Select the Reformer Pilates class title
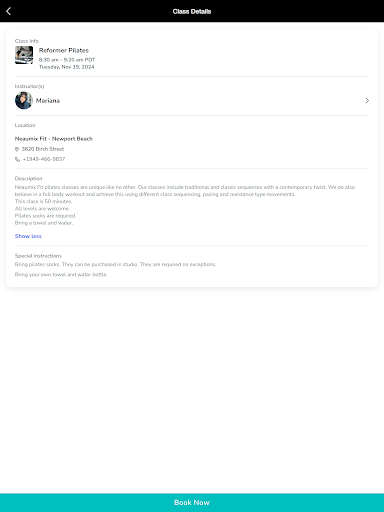384x512 pixels. (x=64, y=50)
